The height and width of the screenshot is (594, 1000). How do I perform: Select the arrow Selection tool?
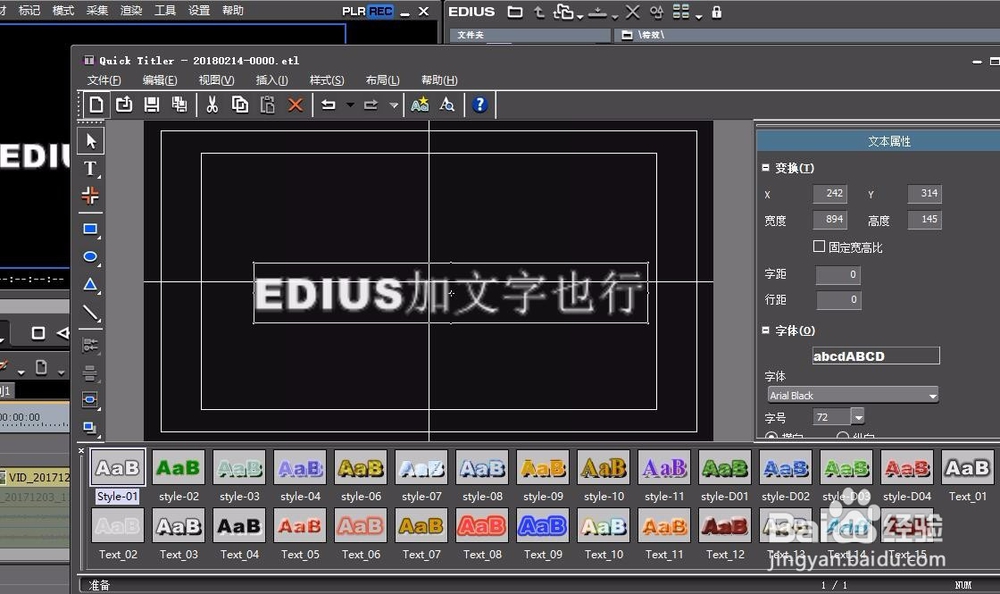click(x=91, y=141)
